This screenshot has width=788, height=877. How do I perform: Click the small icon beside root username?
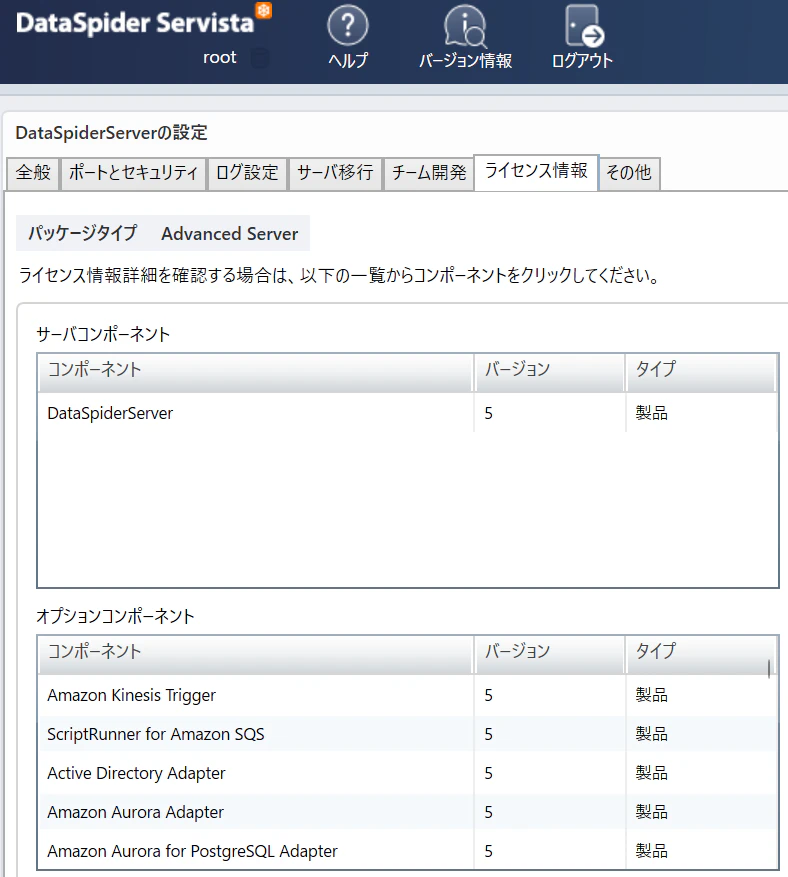259,58
